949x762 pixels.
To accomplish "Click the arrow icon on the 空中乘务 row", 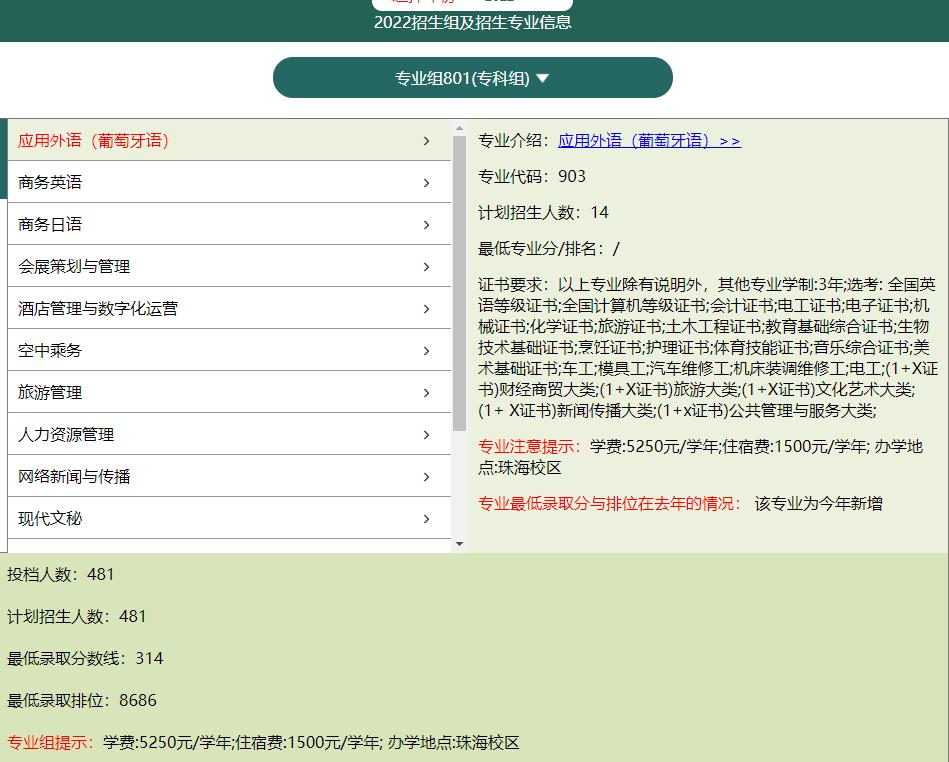I will tap(427, 350).
